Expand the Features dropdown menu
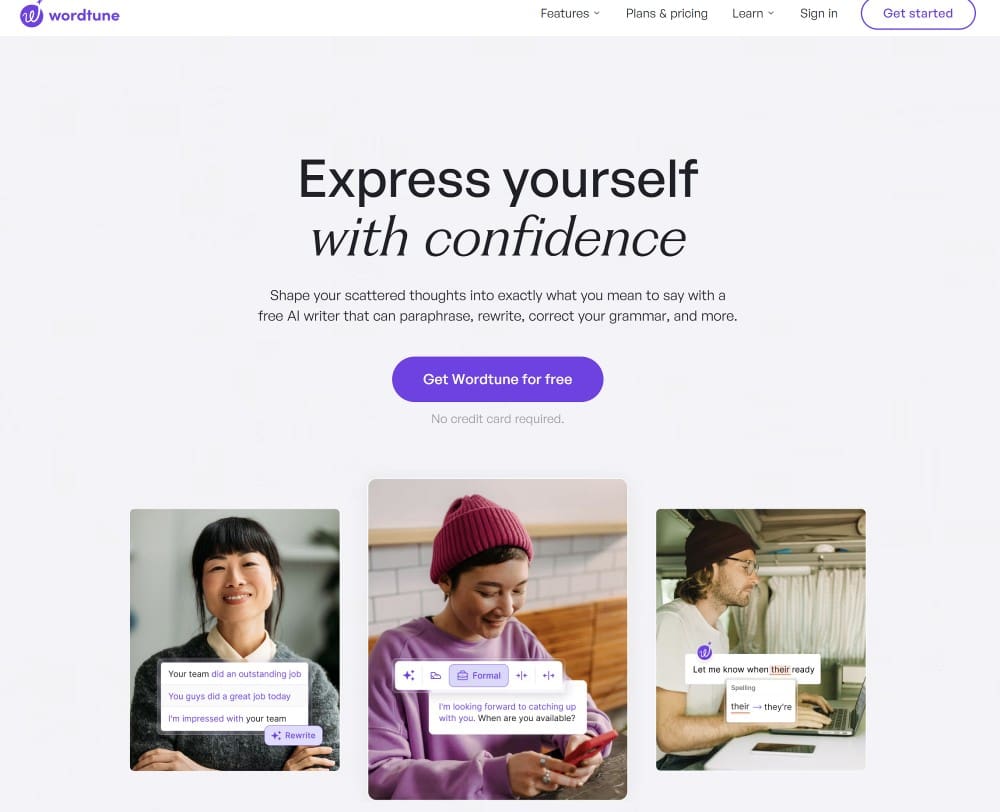Screen dimensions: 1000x812 click(x=570, y=13)
